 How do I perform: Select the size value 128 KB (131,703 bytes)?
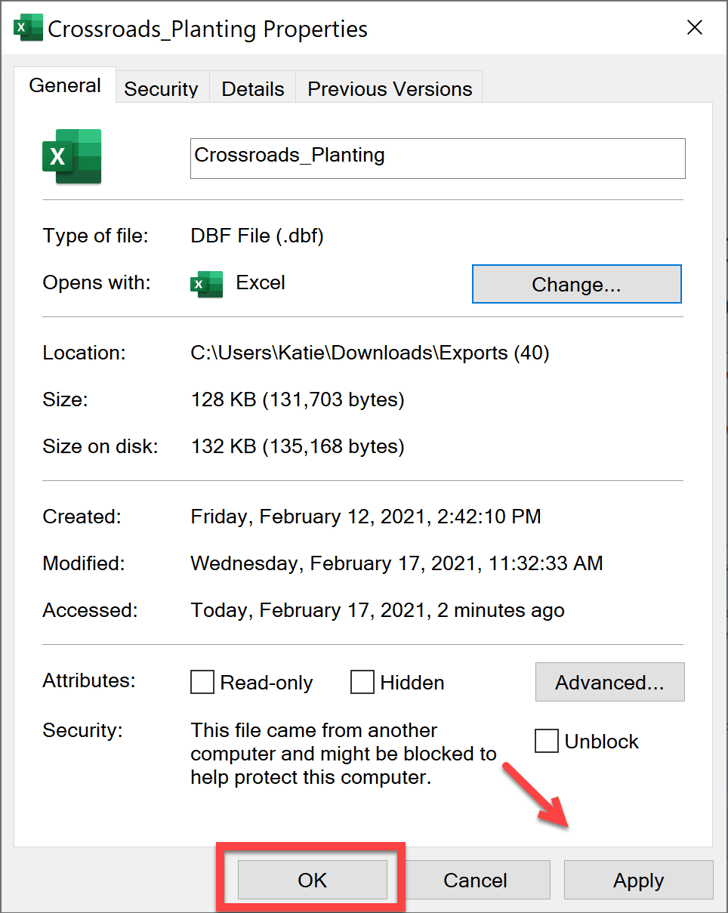coord(298,399)
